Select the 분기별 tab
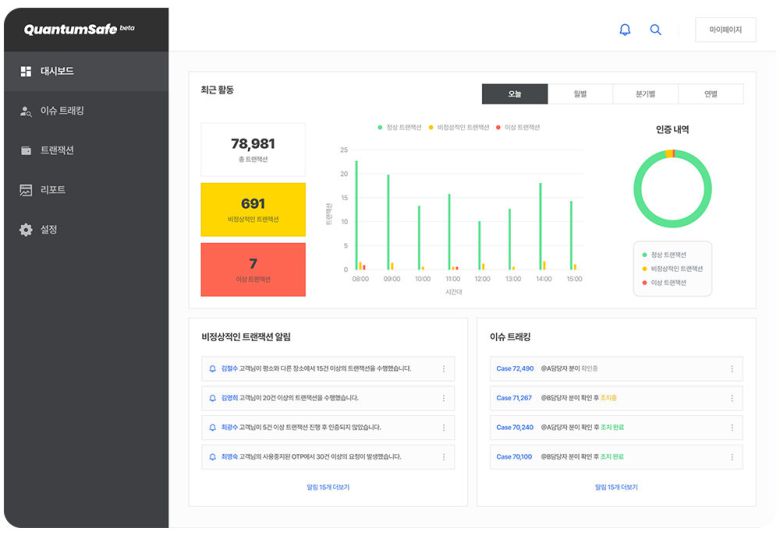 [x=645, y=94]
